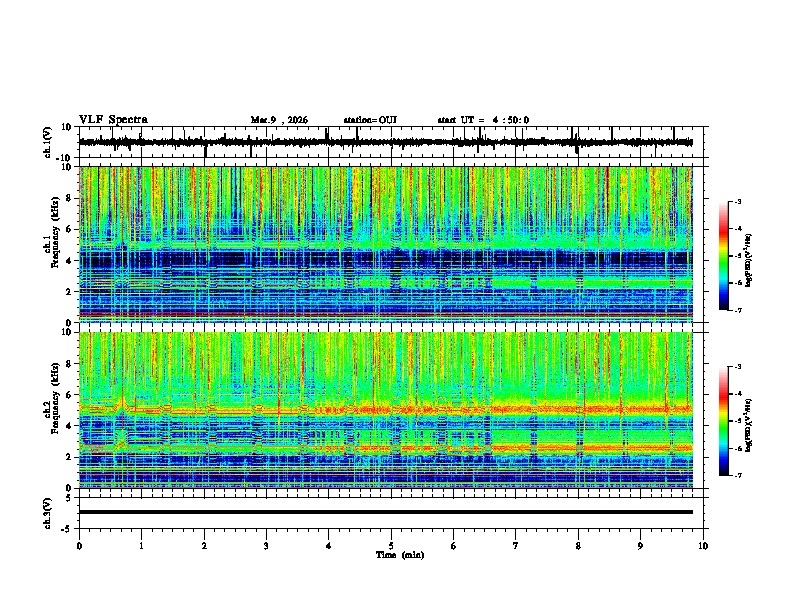Screen dimensions: 792x612
Task: Click the "ch.3(V)" axis label
Action: pyautogui.click(x=48, y=514)
